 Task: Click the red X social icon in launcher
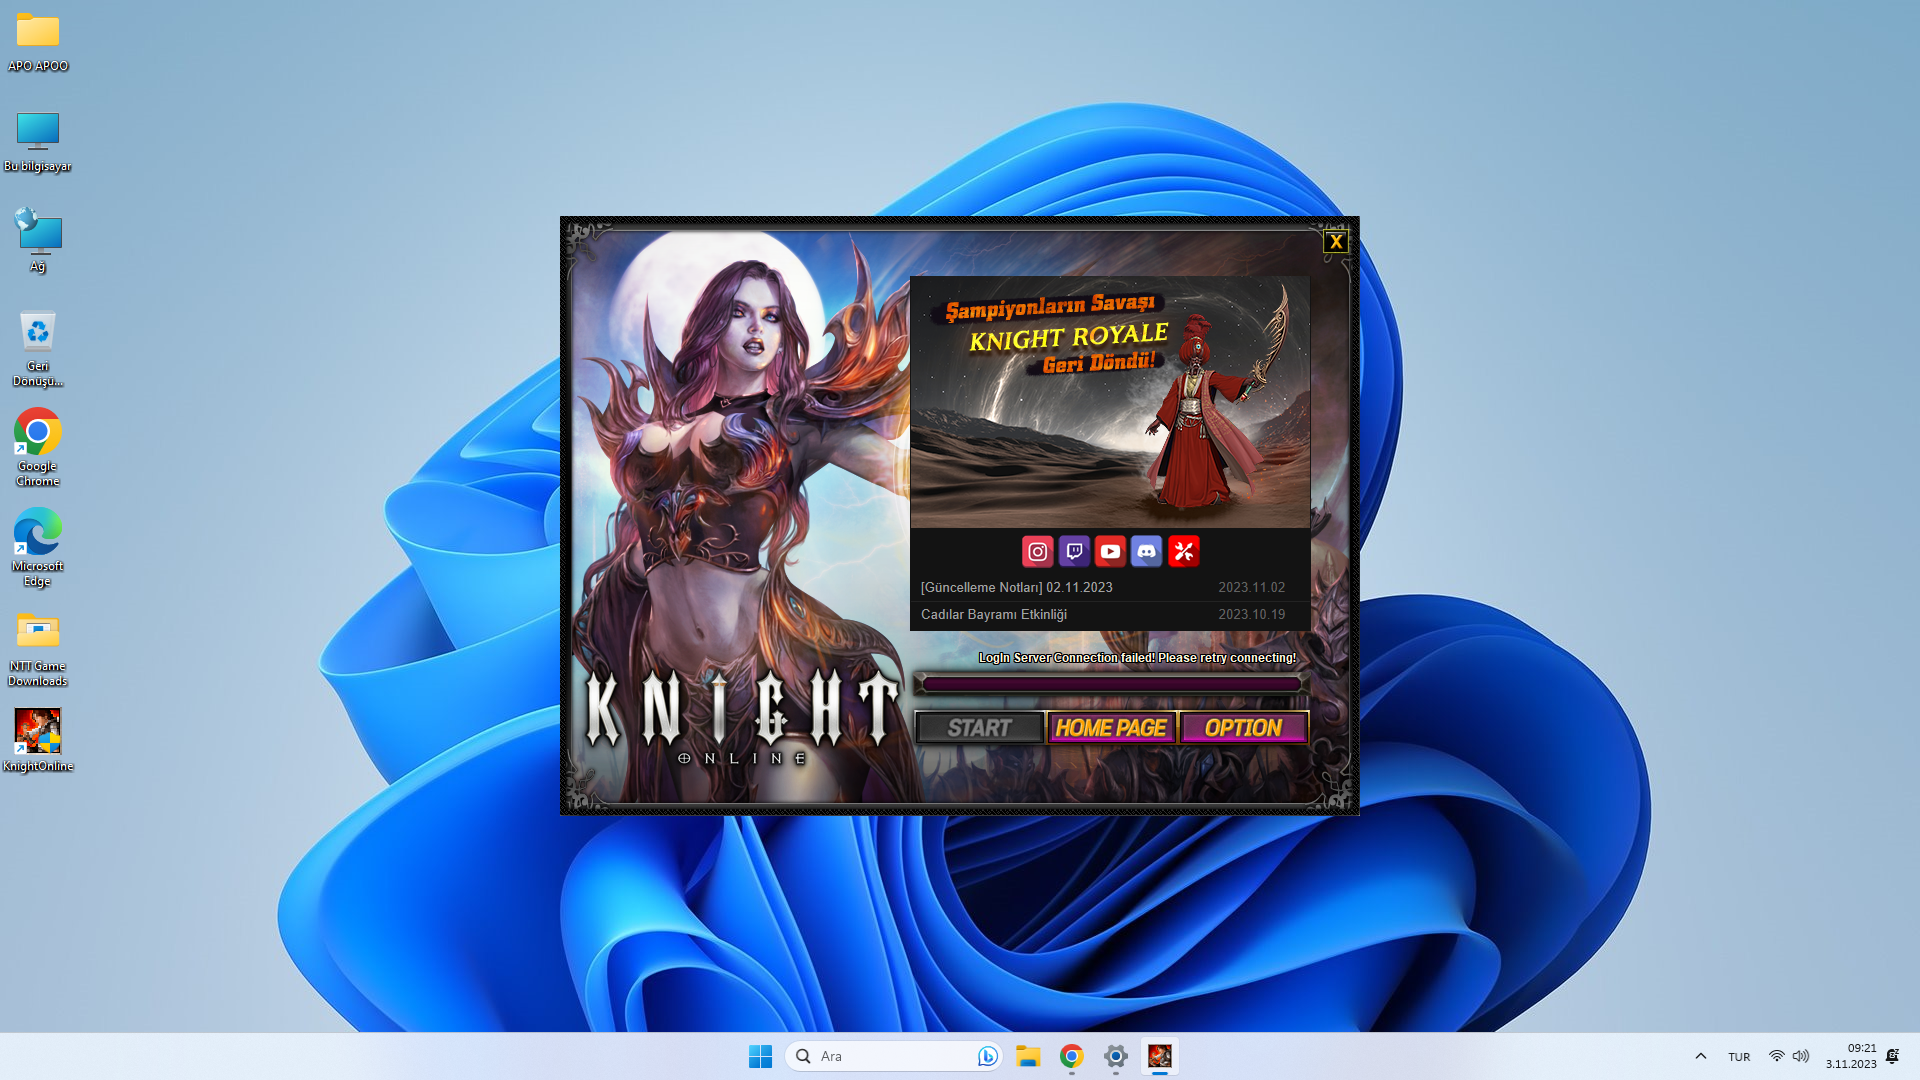1183,551
